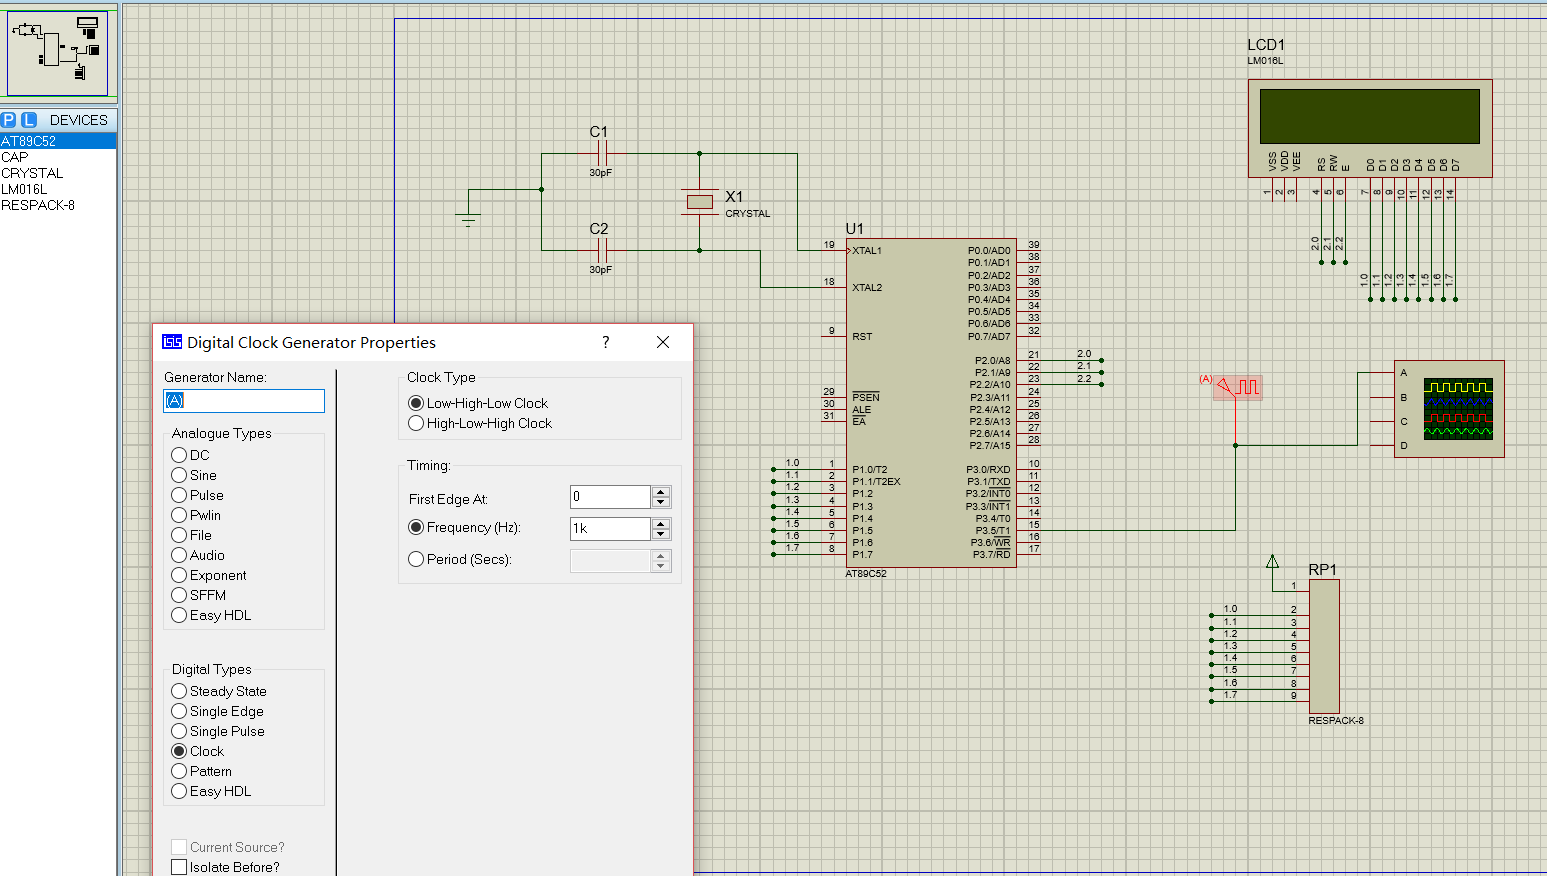This screenshot has height=876, width=1547.
Task: Select CRYSTAL in devices list
Action: (x=58, y=173)
